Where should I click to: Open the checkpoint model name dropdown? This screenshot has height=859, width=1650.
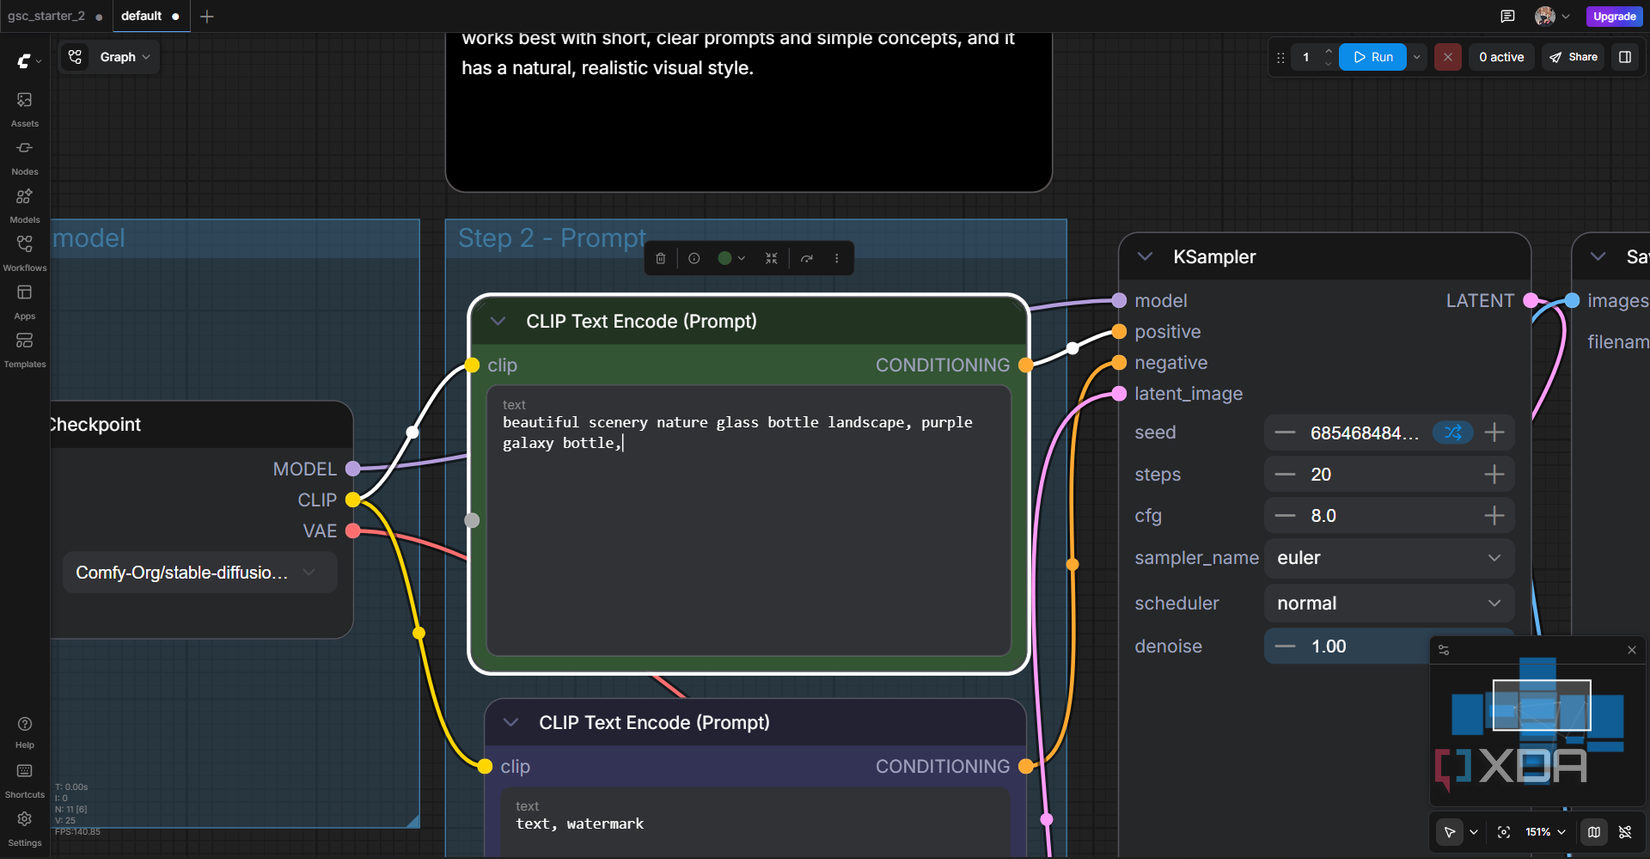tap(199, 573)
